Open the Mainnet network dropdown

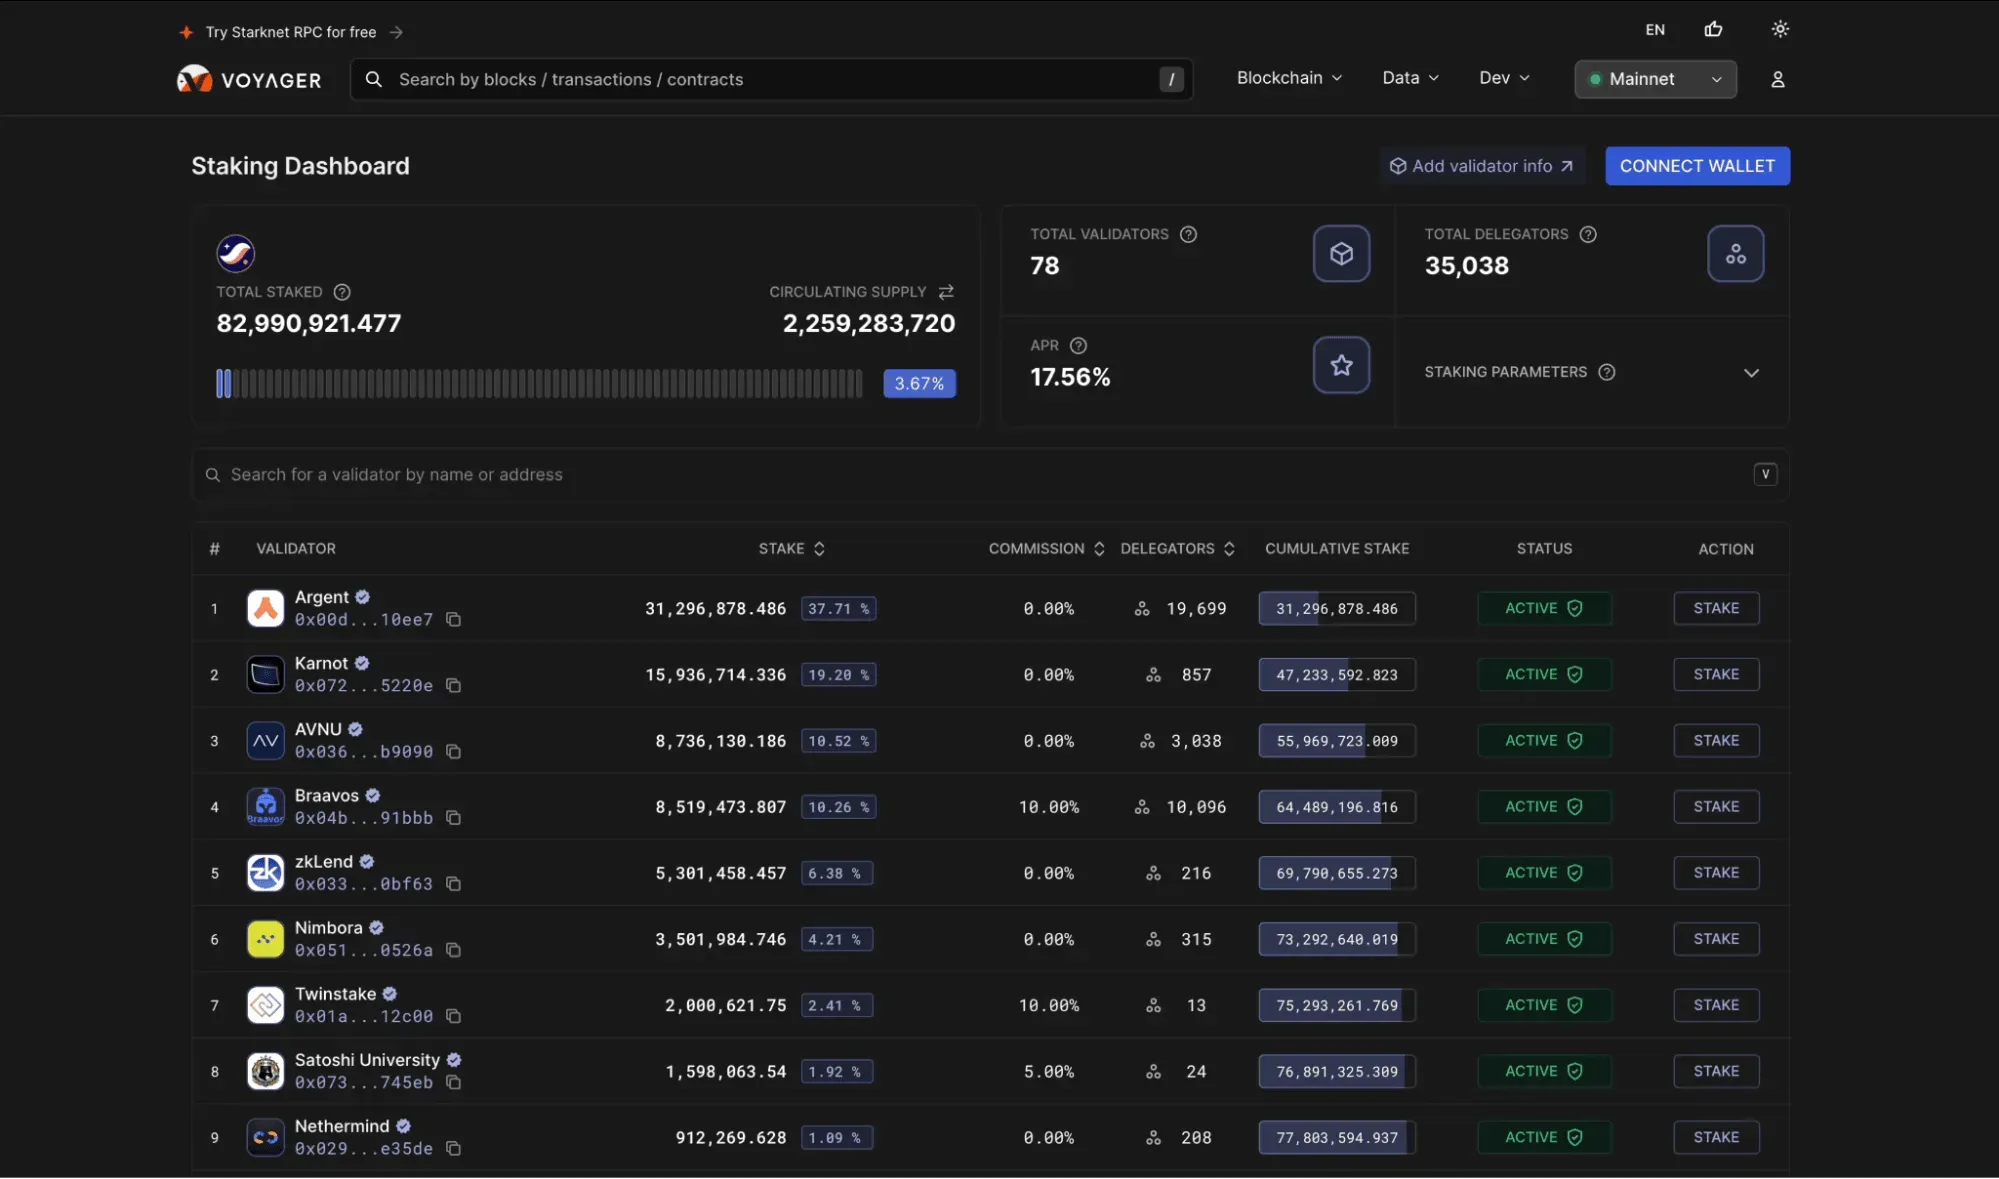click(1655, 79)
